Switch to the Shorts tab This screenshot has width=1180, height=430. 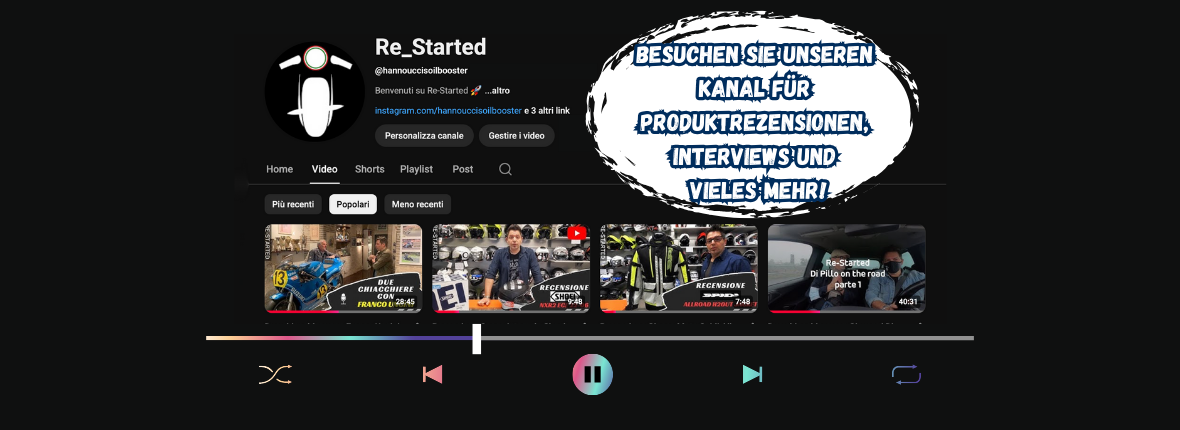click(x=369, y=169)
